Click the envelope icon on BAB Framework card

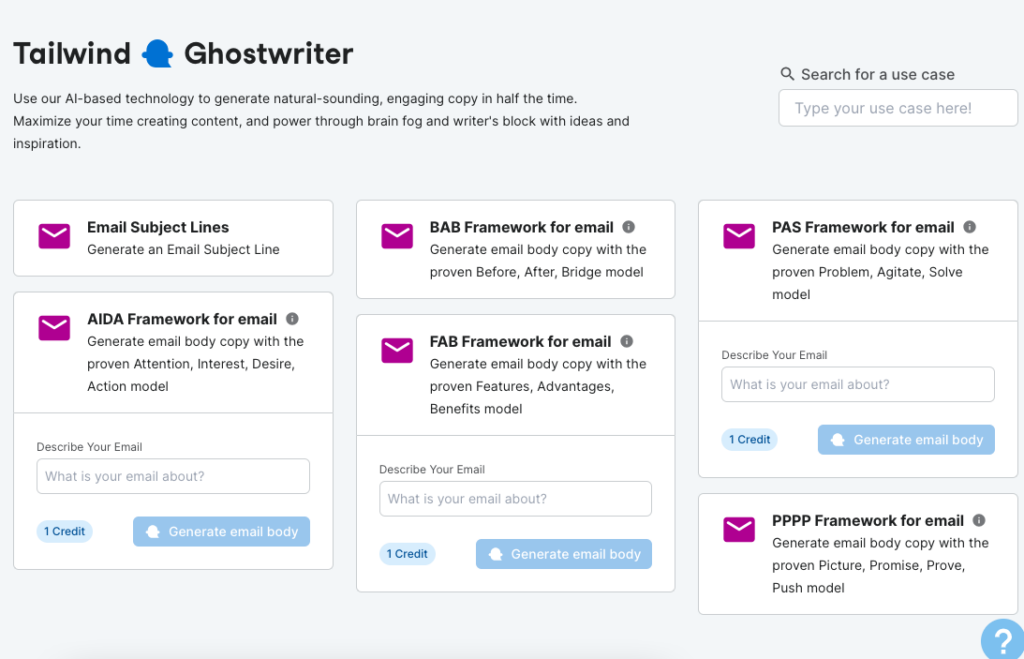pyautogui.click(x=397, y=236)
